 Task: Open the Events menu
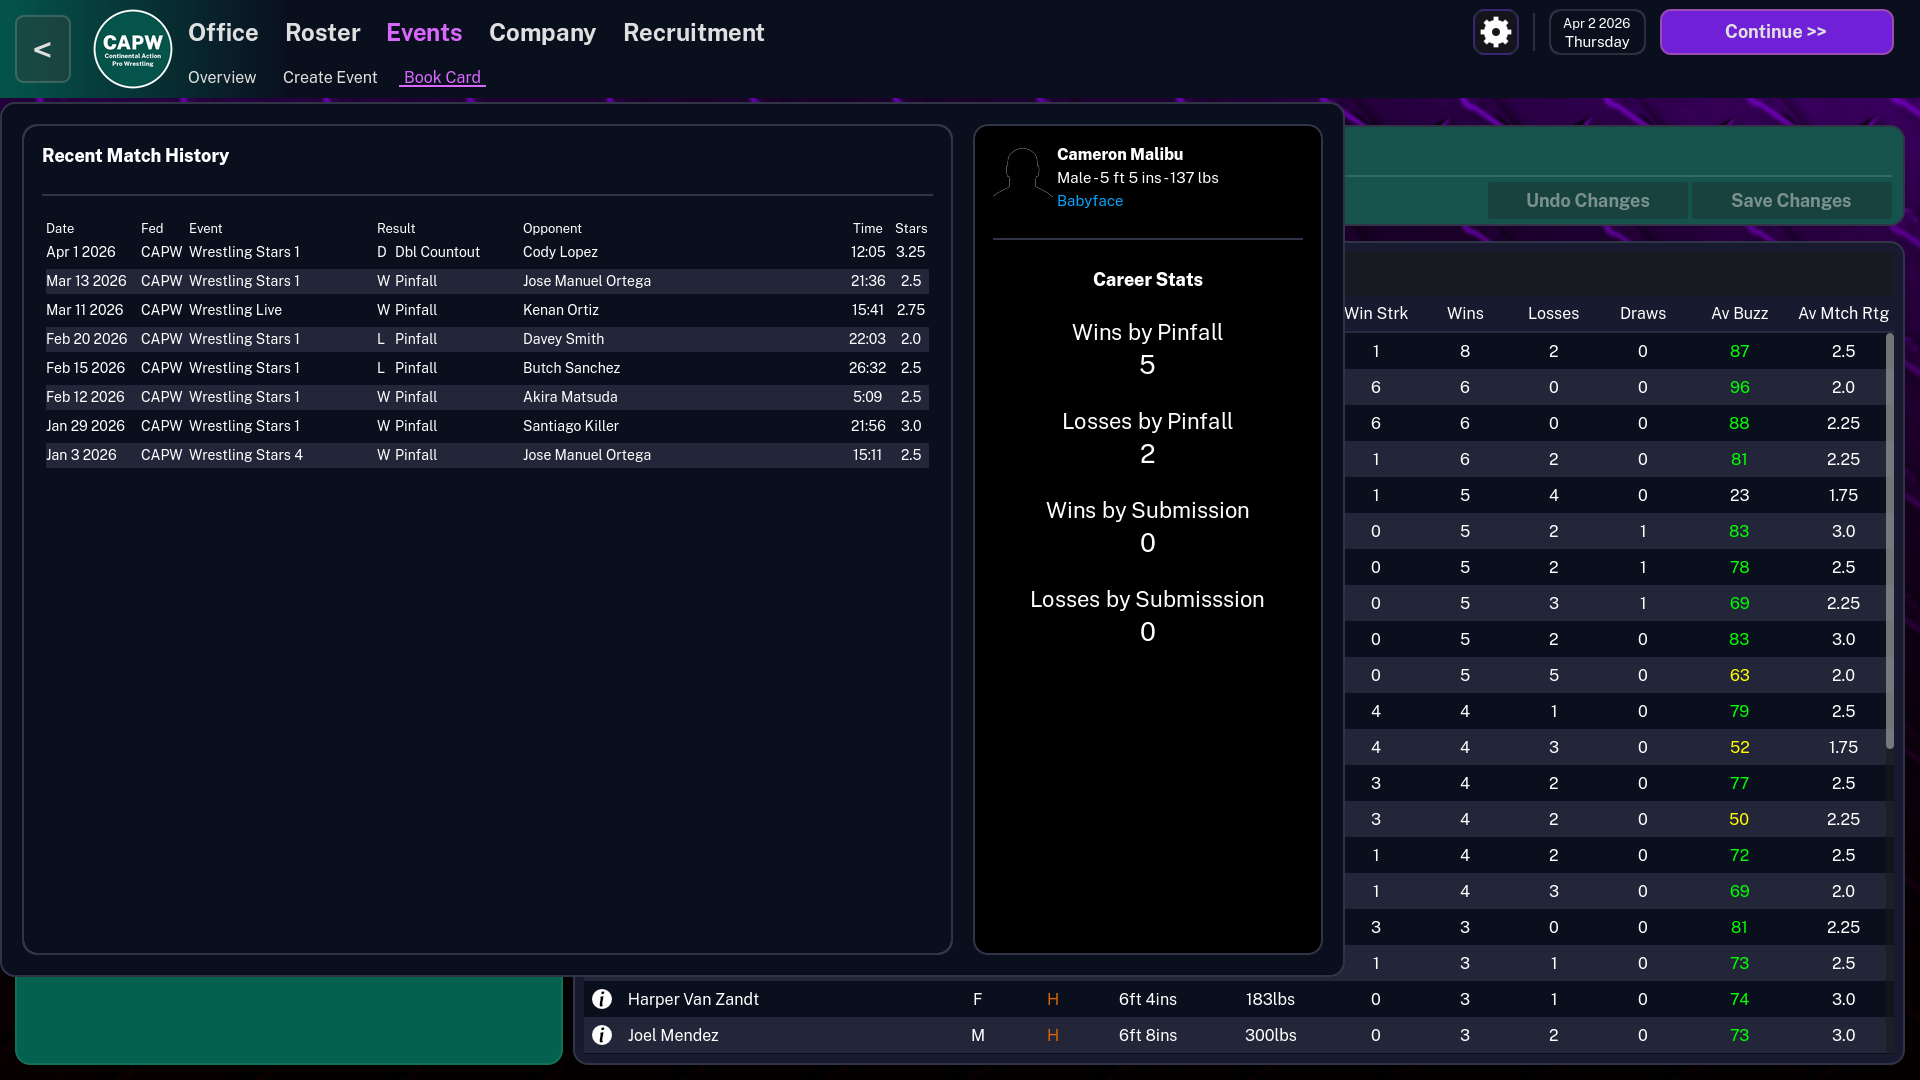click(x=424, y=32)
